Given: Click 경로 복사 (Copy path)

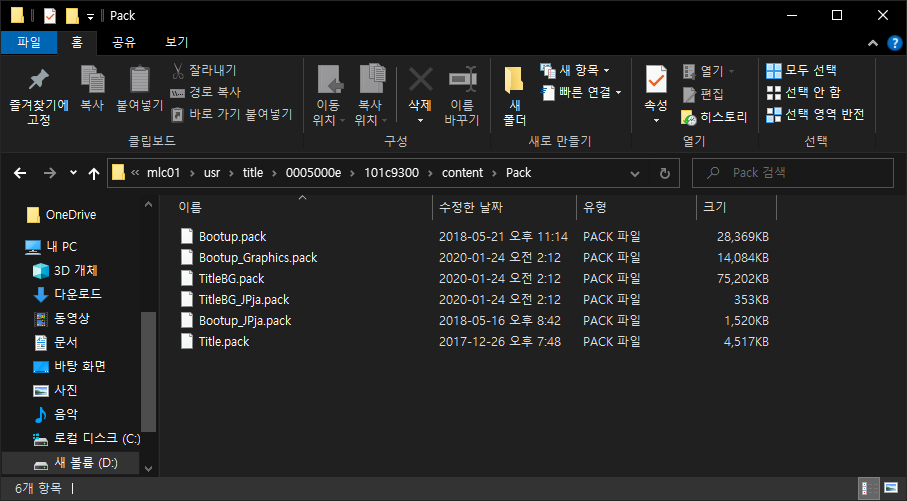Looking at the screenshot, I should click(x=205, y=93).
